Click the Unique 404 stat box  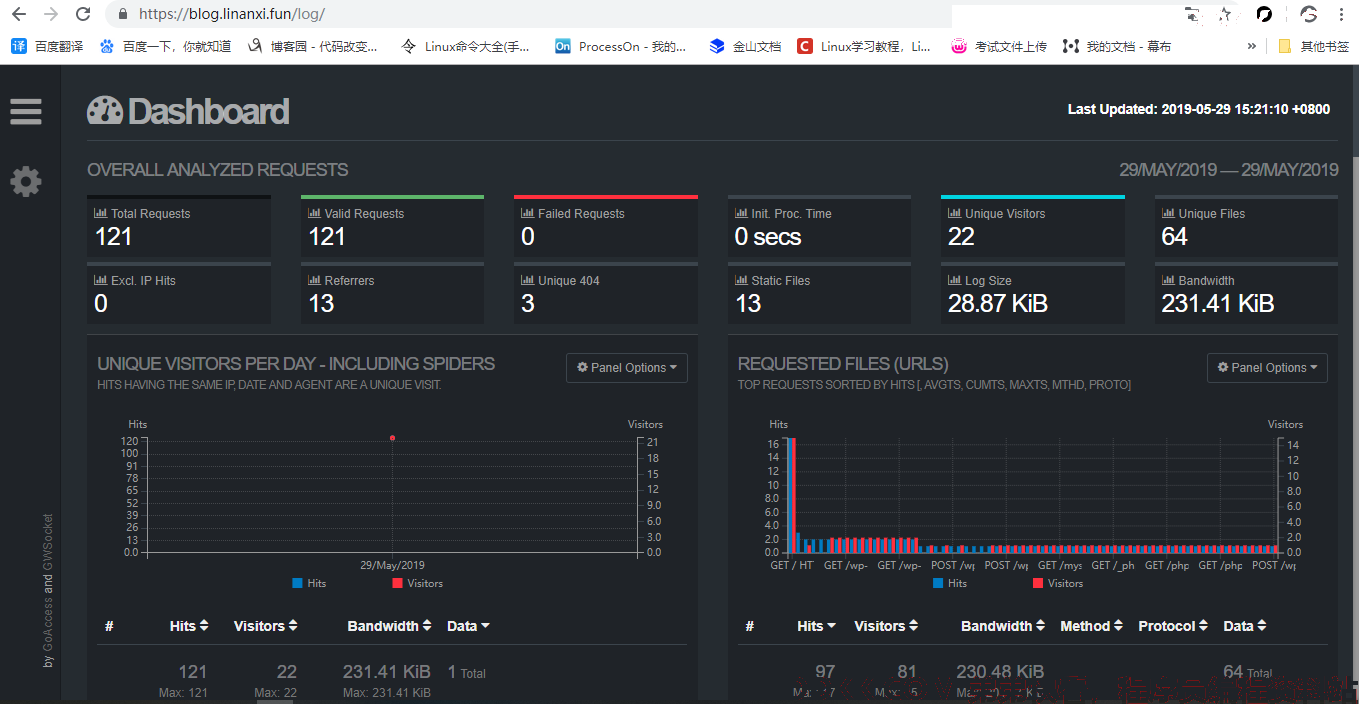pyautogui.click(x=606, y=294)
